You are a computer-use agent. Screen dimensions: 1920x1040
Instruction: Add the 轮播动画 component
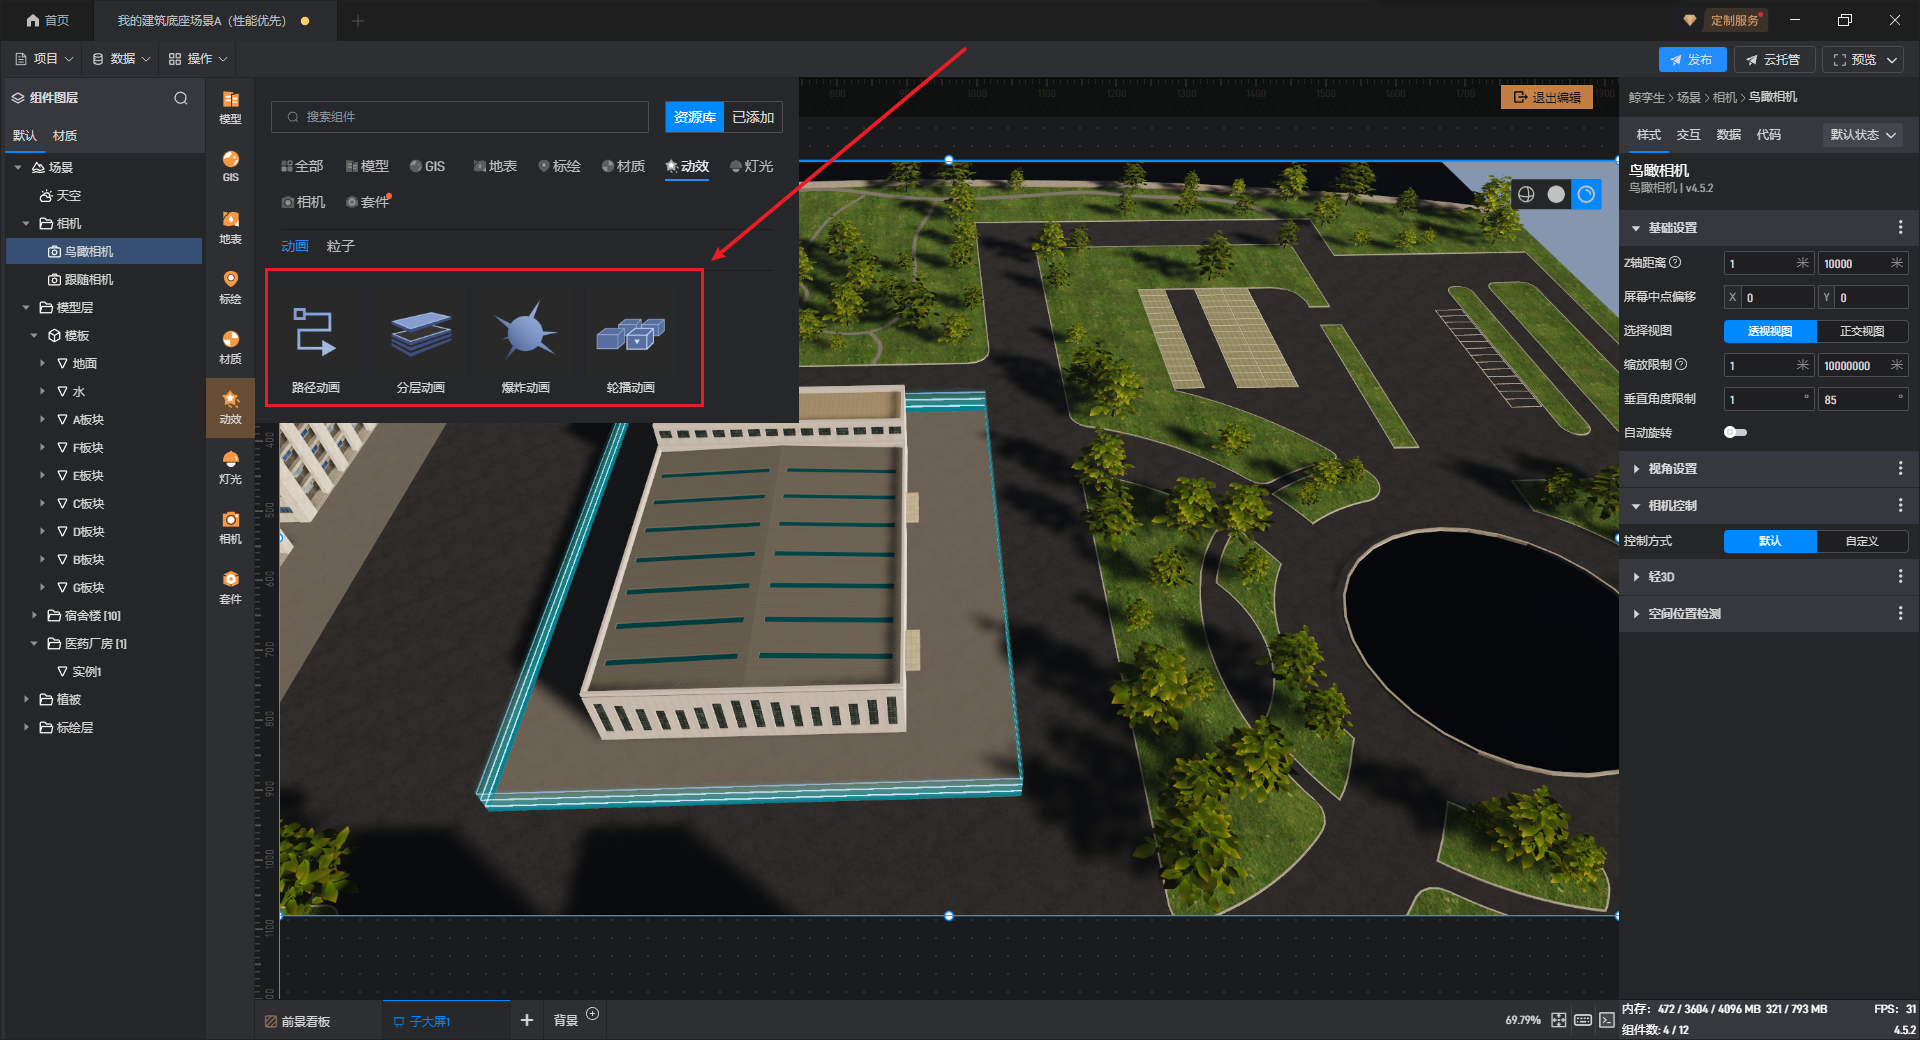pyautogui.click(x=631, y=344)
